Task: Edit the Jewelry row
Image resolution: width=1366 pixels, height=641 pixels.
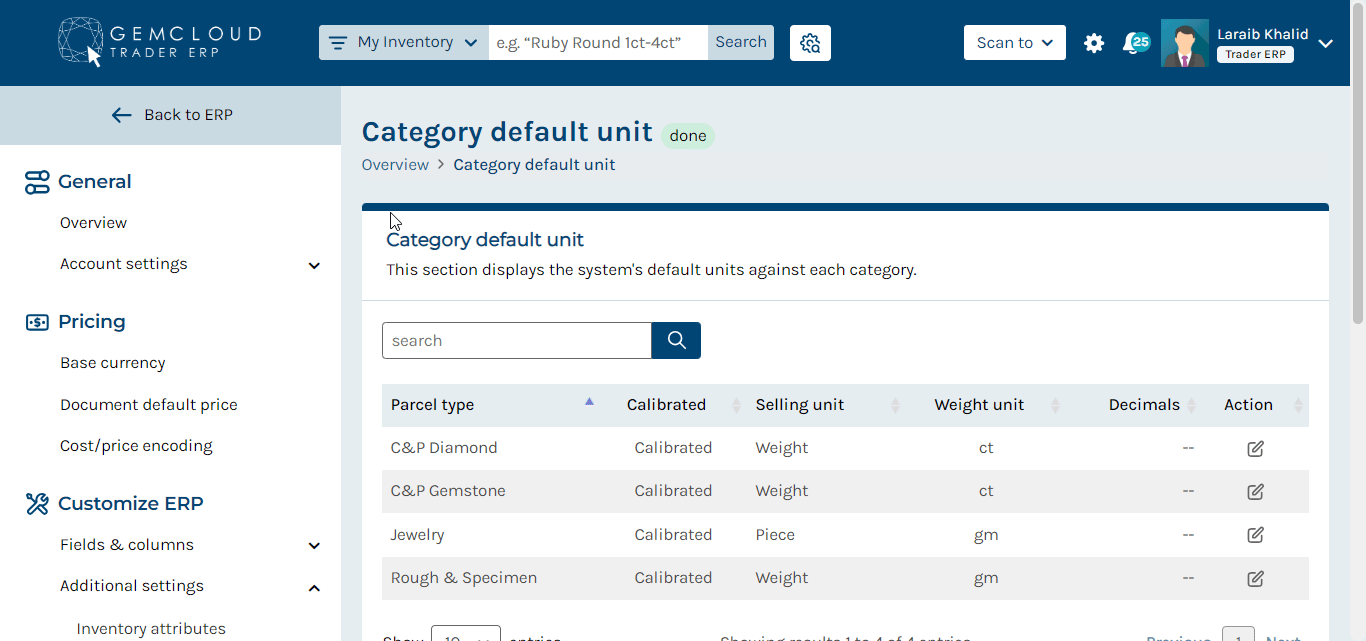Action: coord(1255,535)
